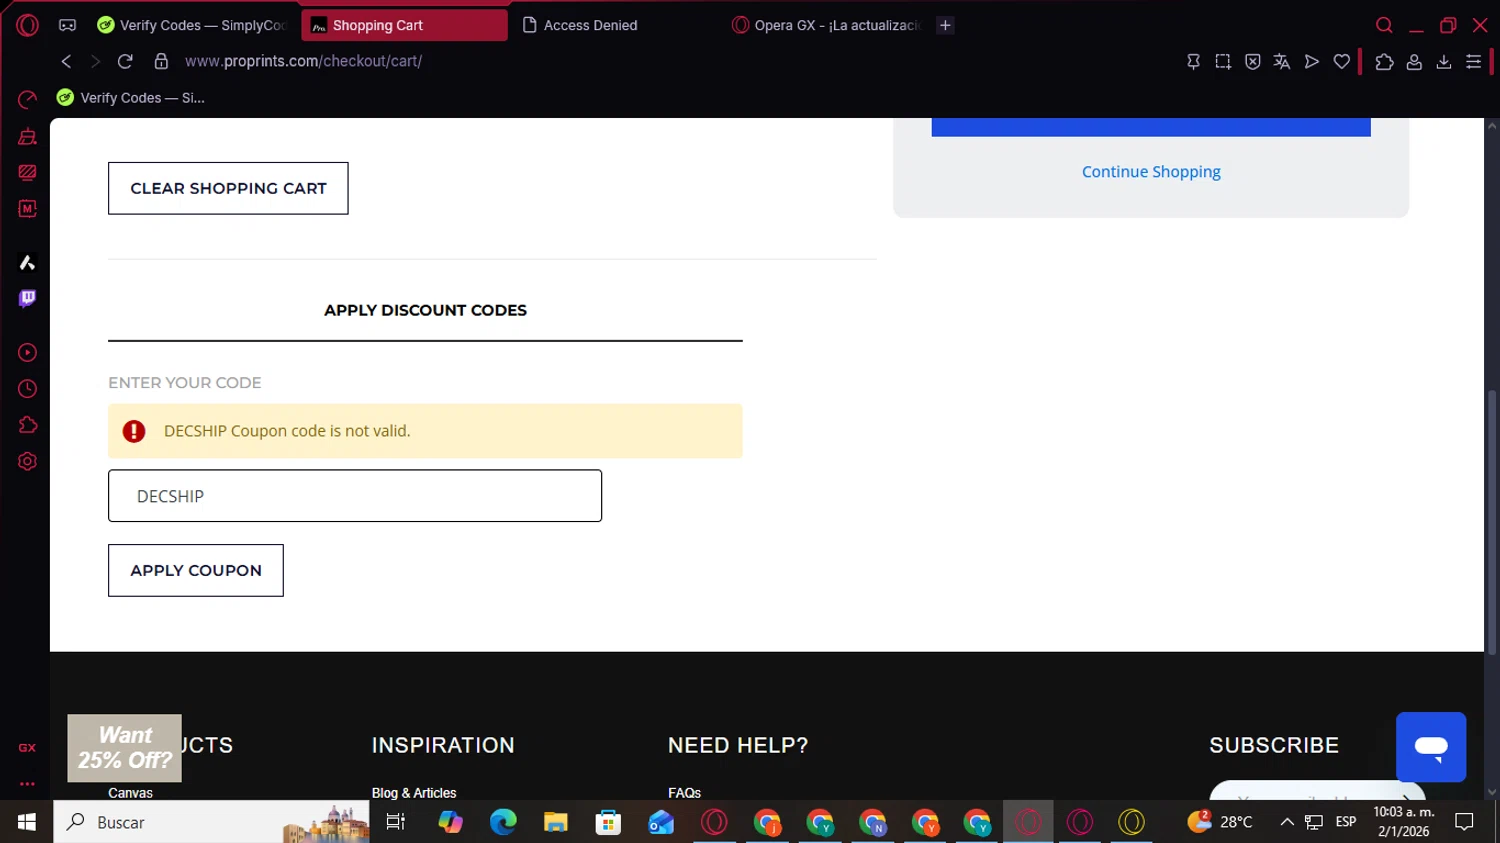The image size is (1500, 843).
Task: Click the pinboard pin icon in address bar
Action: click(1193, 62)
